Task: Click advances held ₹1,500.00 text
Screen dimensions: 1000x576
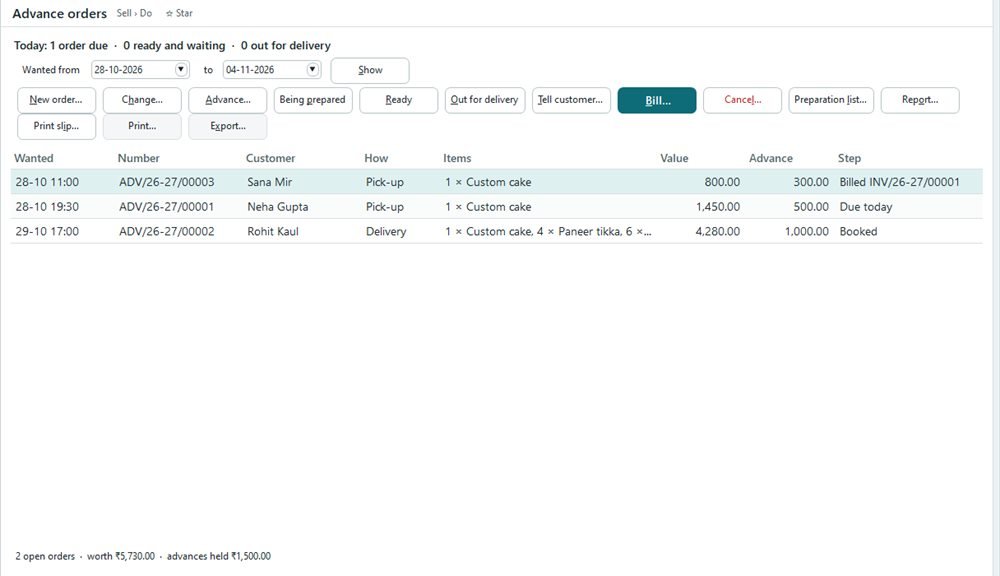Action: coord(219,556)
